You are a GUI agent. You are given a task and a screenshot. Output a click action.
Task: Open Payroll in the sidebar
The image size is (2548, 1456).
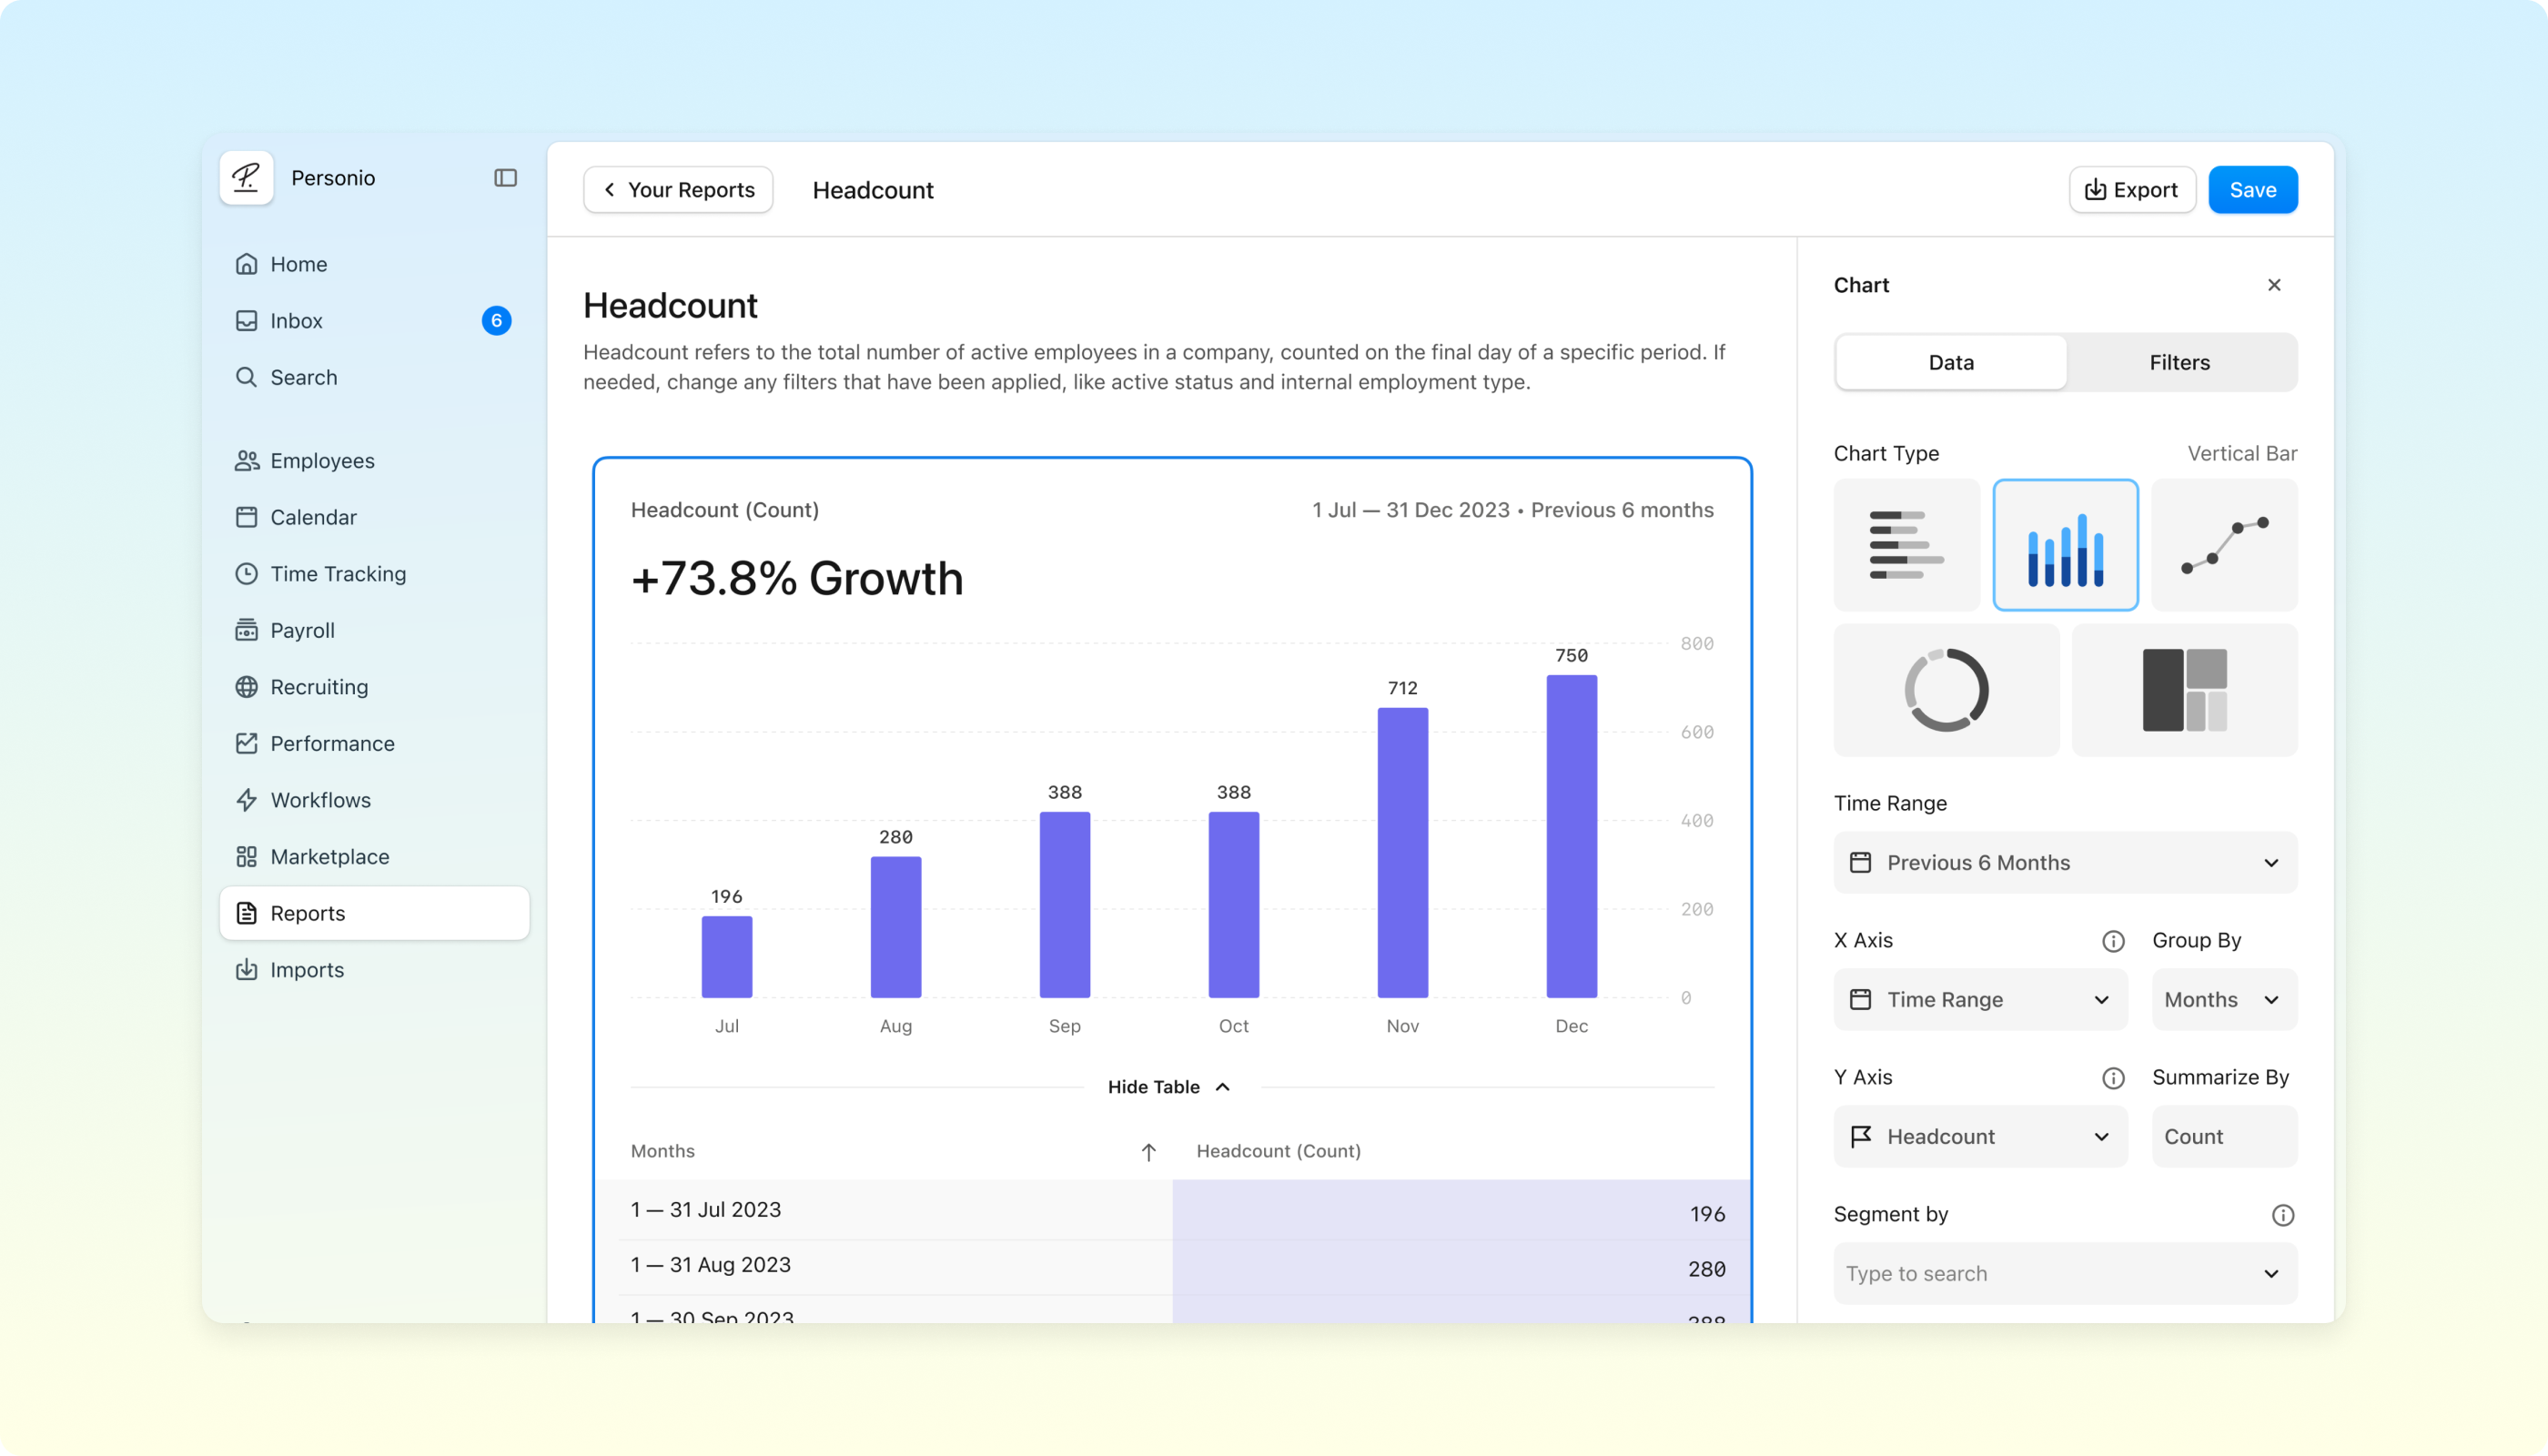[x=302, y=631]
